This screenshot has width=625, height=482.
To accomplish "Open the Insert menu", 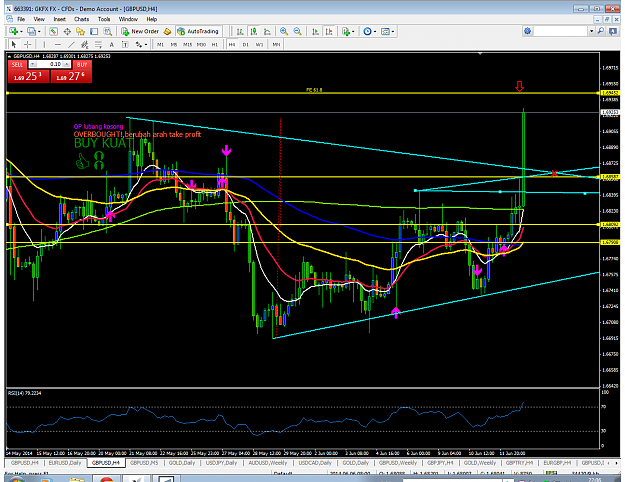I will [59, 19].
